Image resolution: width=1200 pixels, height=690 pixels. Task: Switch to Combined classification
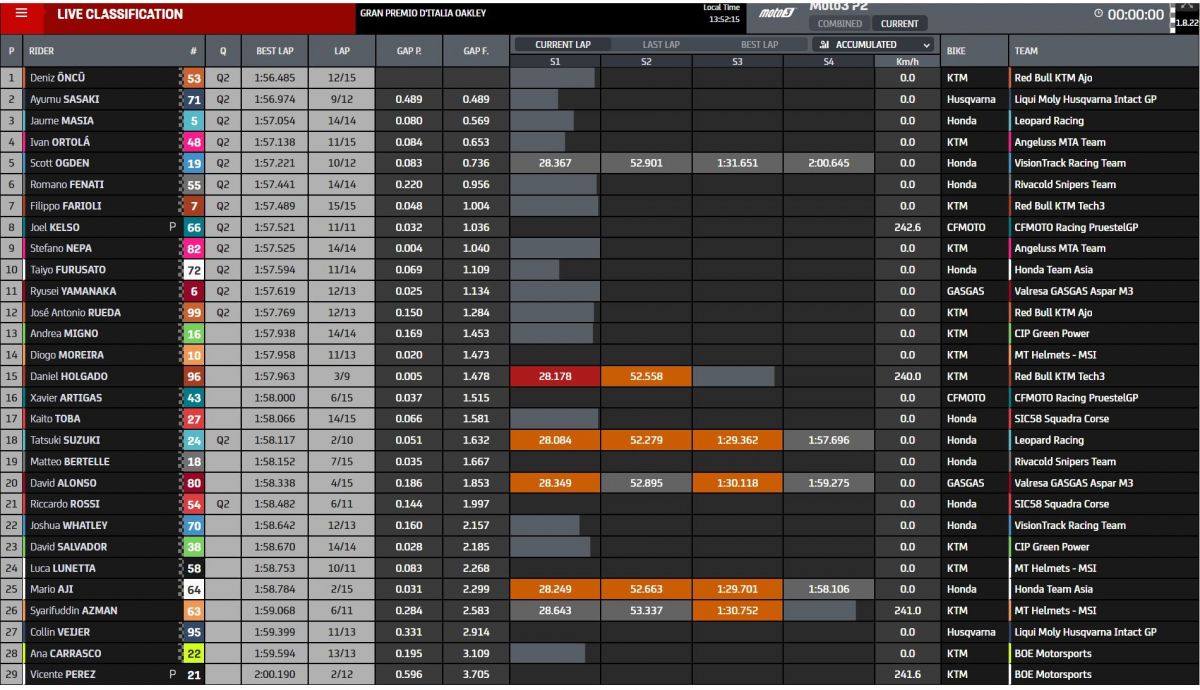click(839, 24)
